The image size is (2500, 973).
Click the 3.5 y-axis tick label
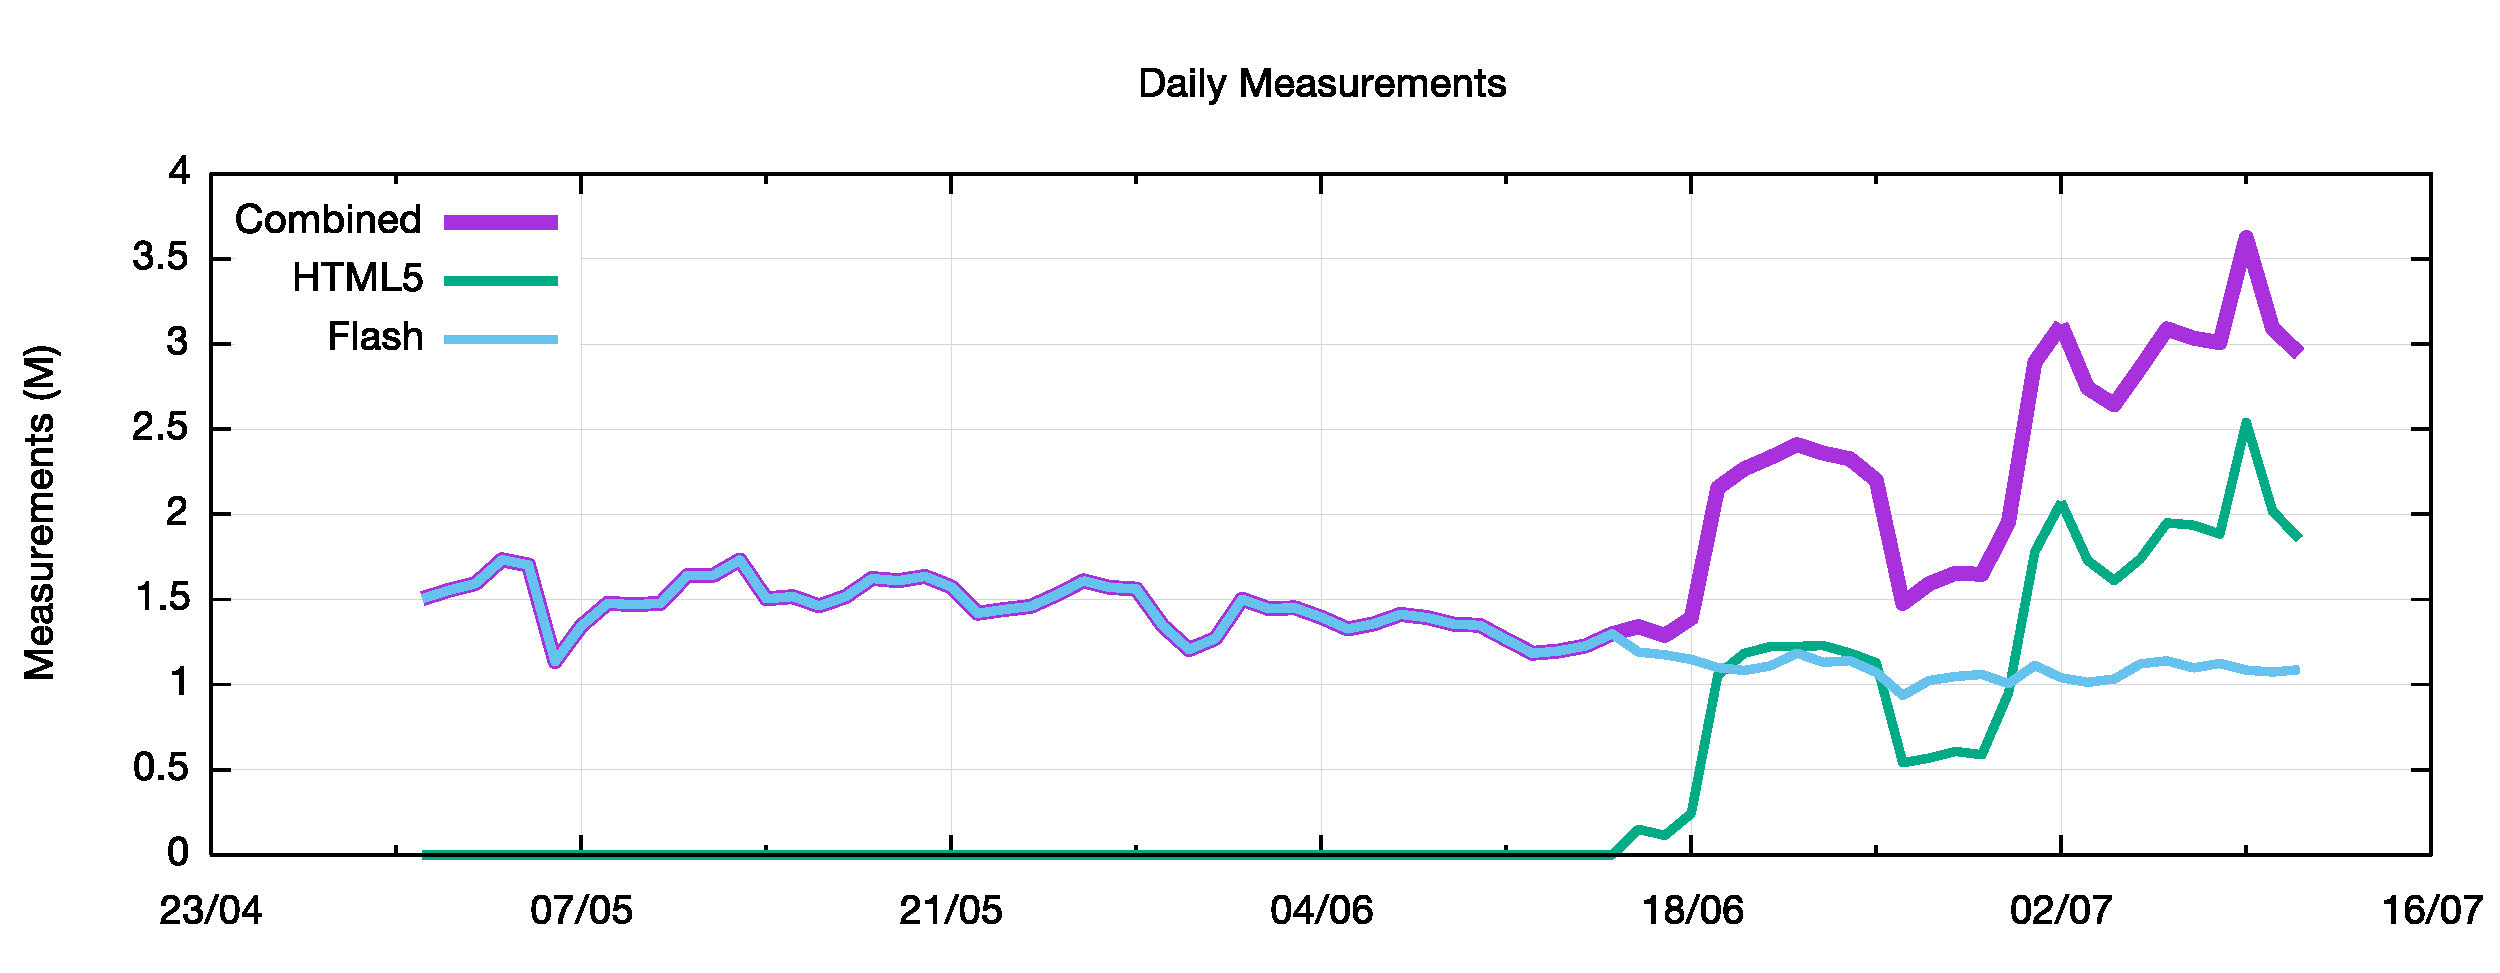point(161,258)
